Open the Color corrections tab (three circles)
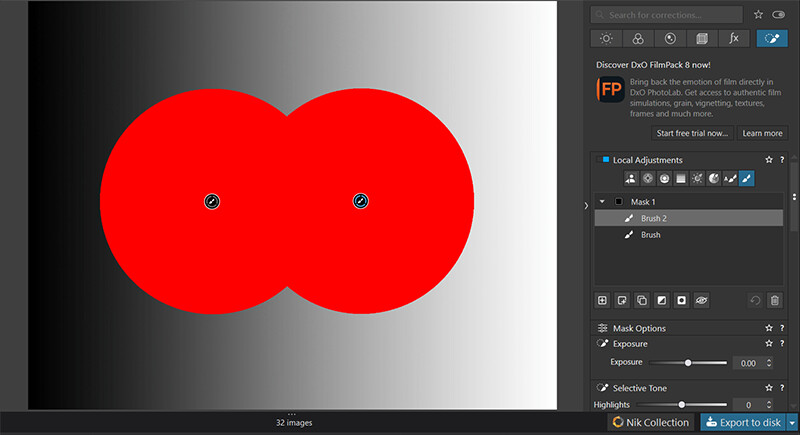The height and width of the screenshot is (435, 800). [x=638, y=39]
